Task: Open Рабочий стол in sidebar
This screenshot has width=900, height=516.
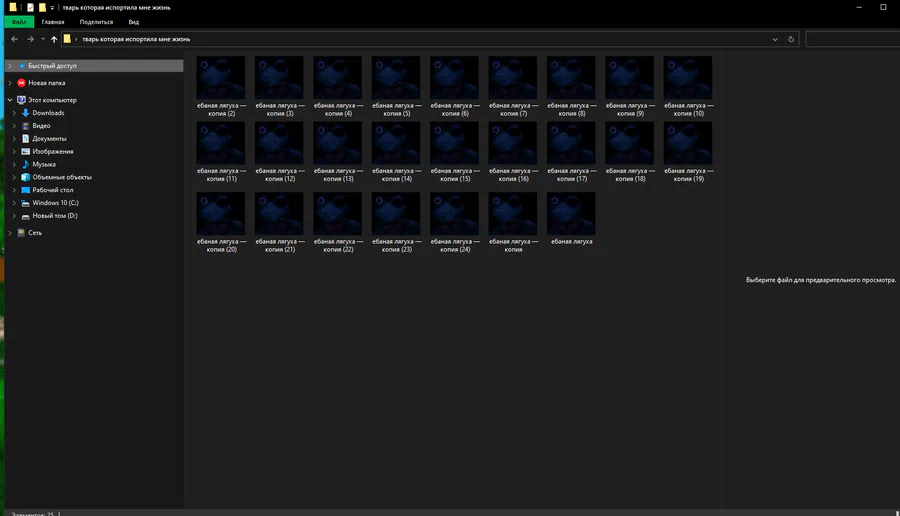Action: coord(53,190)
